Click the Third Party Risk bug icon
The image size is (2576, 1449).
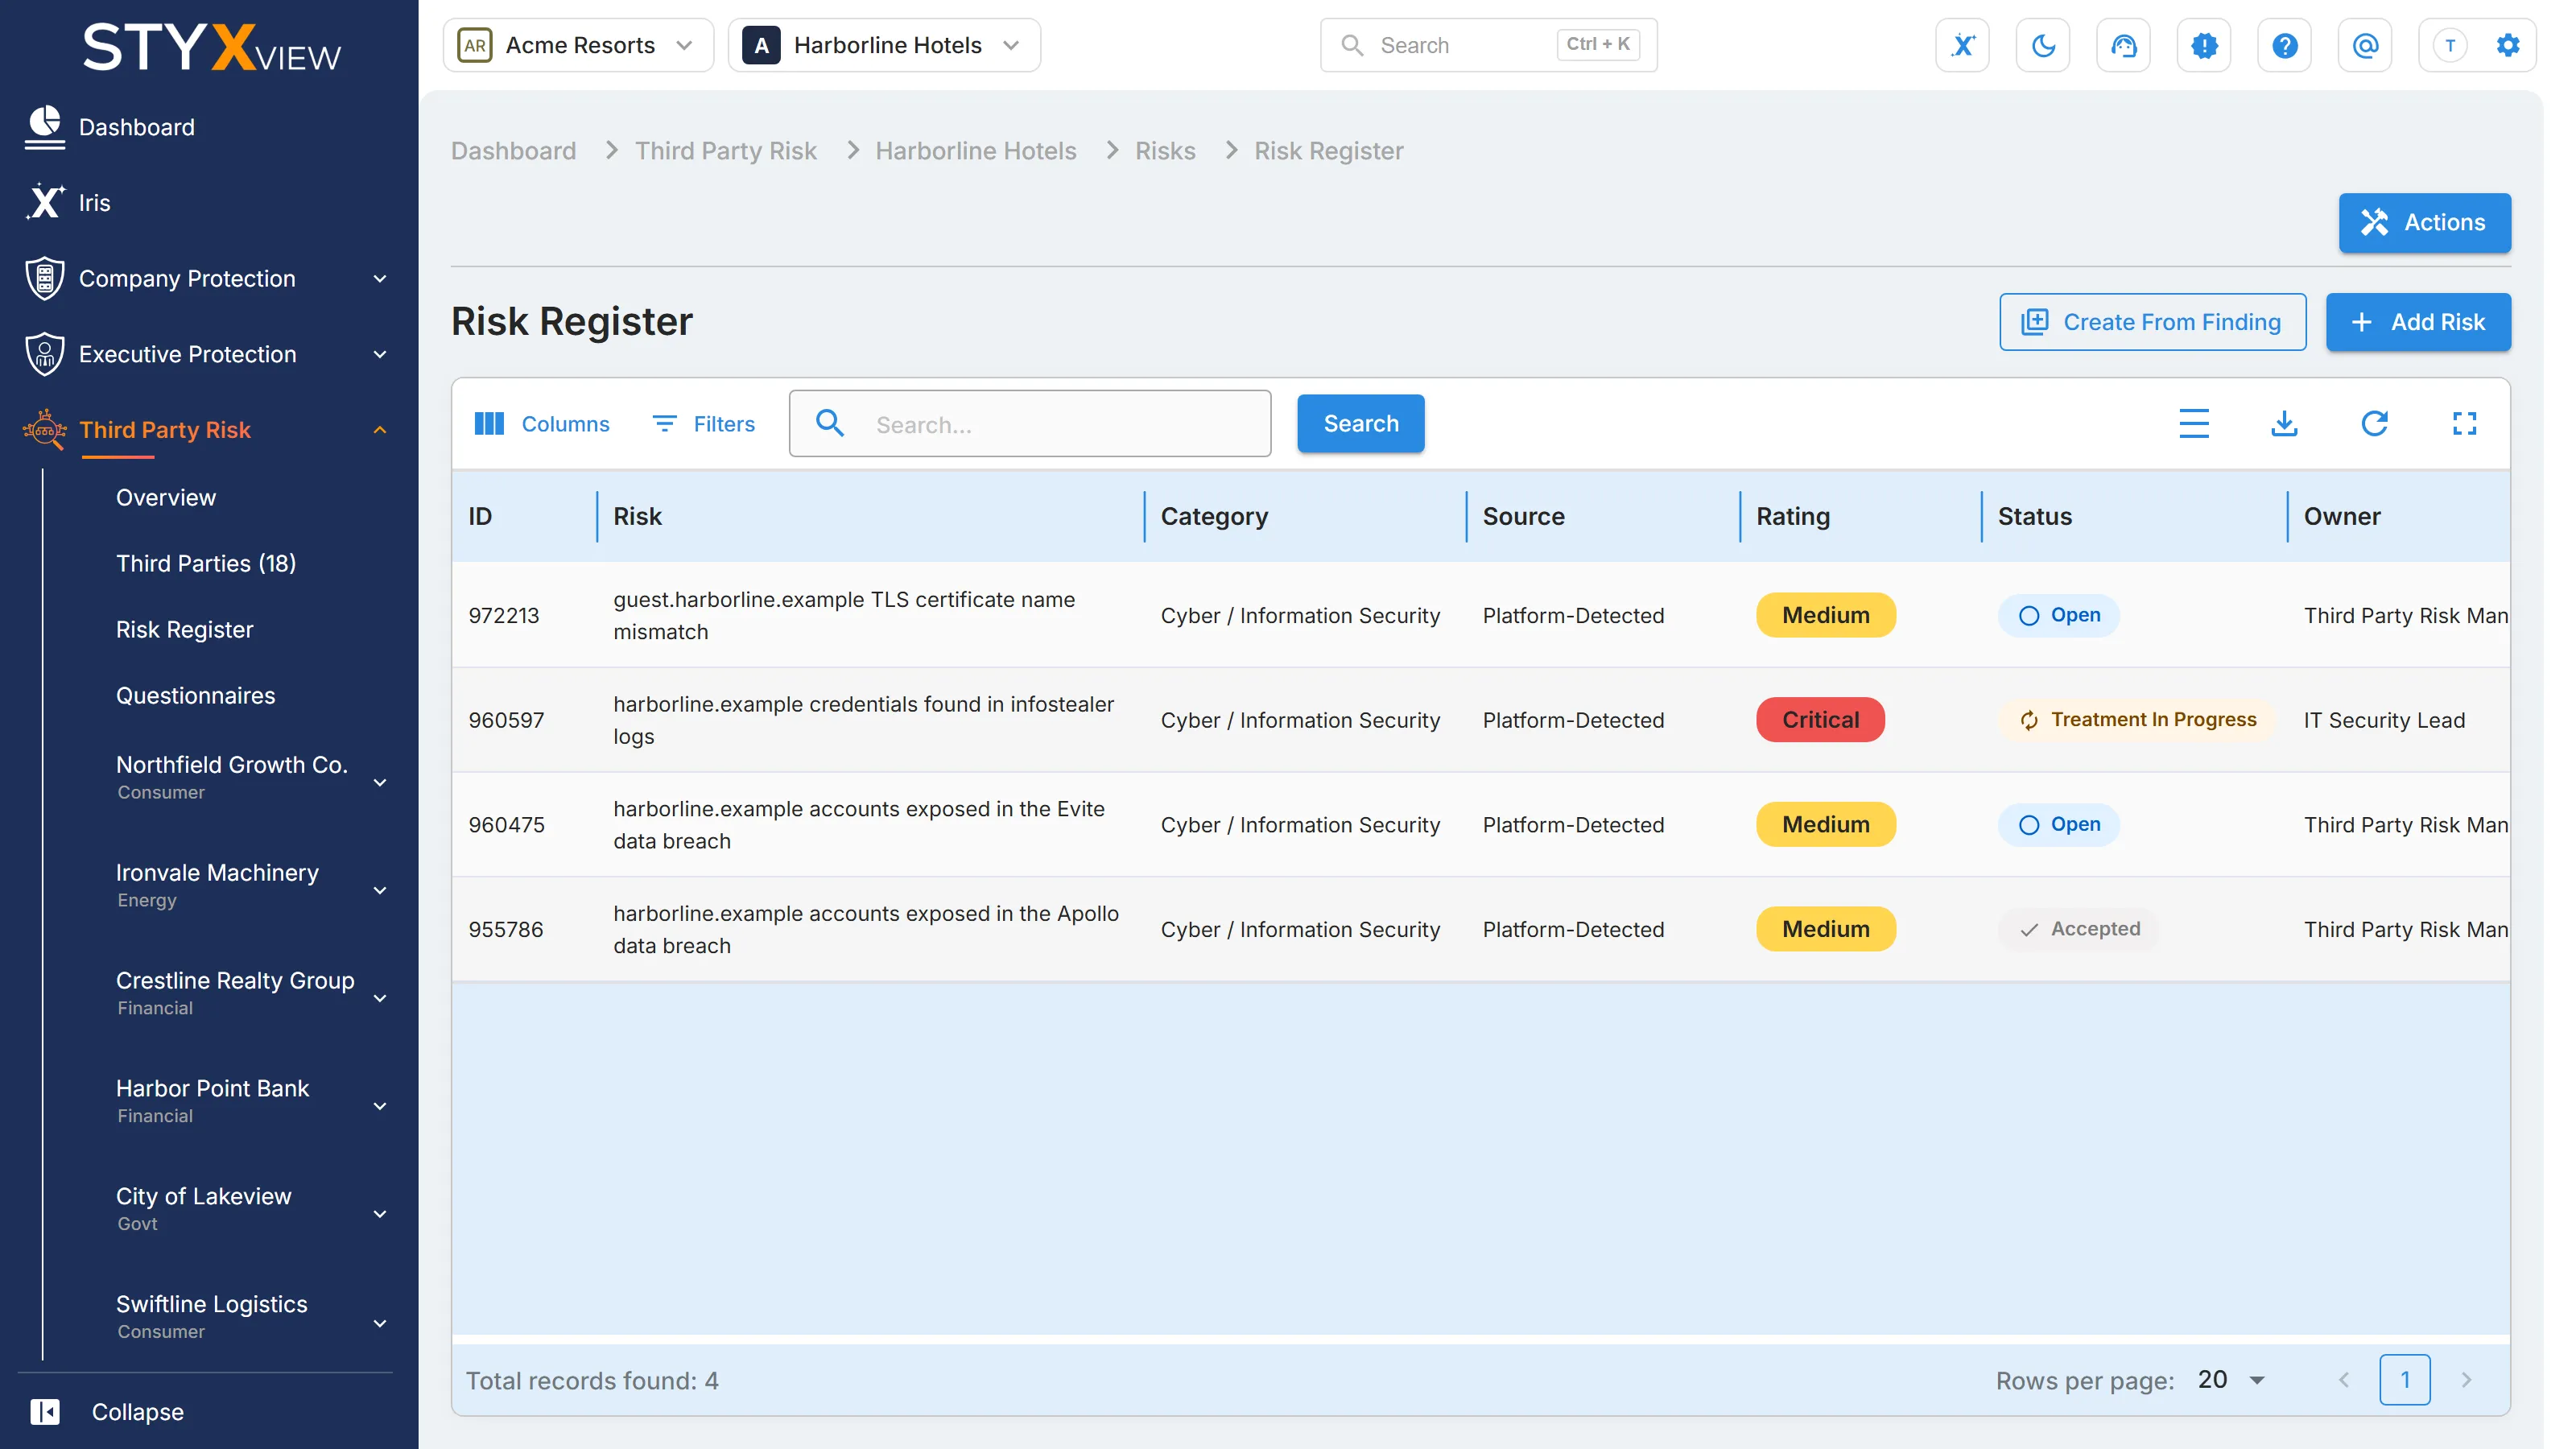[x=45, y=430]
